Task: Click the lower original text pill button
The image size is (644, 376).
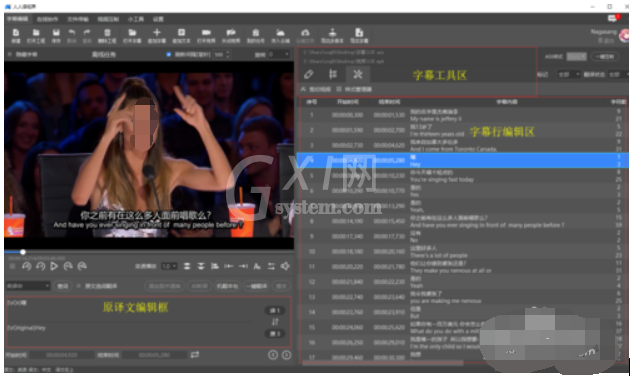Action: click(x=275, y=334)
